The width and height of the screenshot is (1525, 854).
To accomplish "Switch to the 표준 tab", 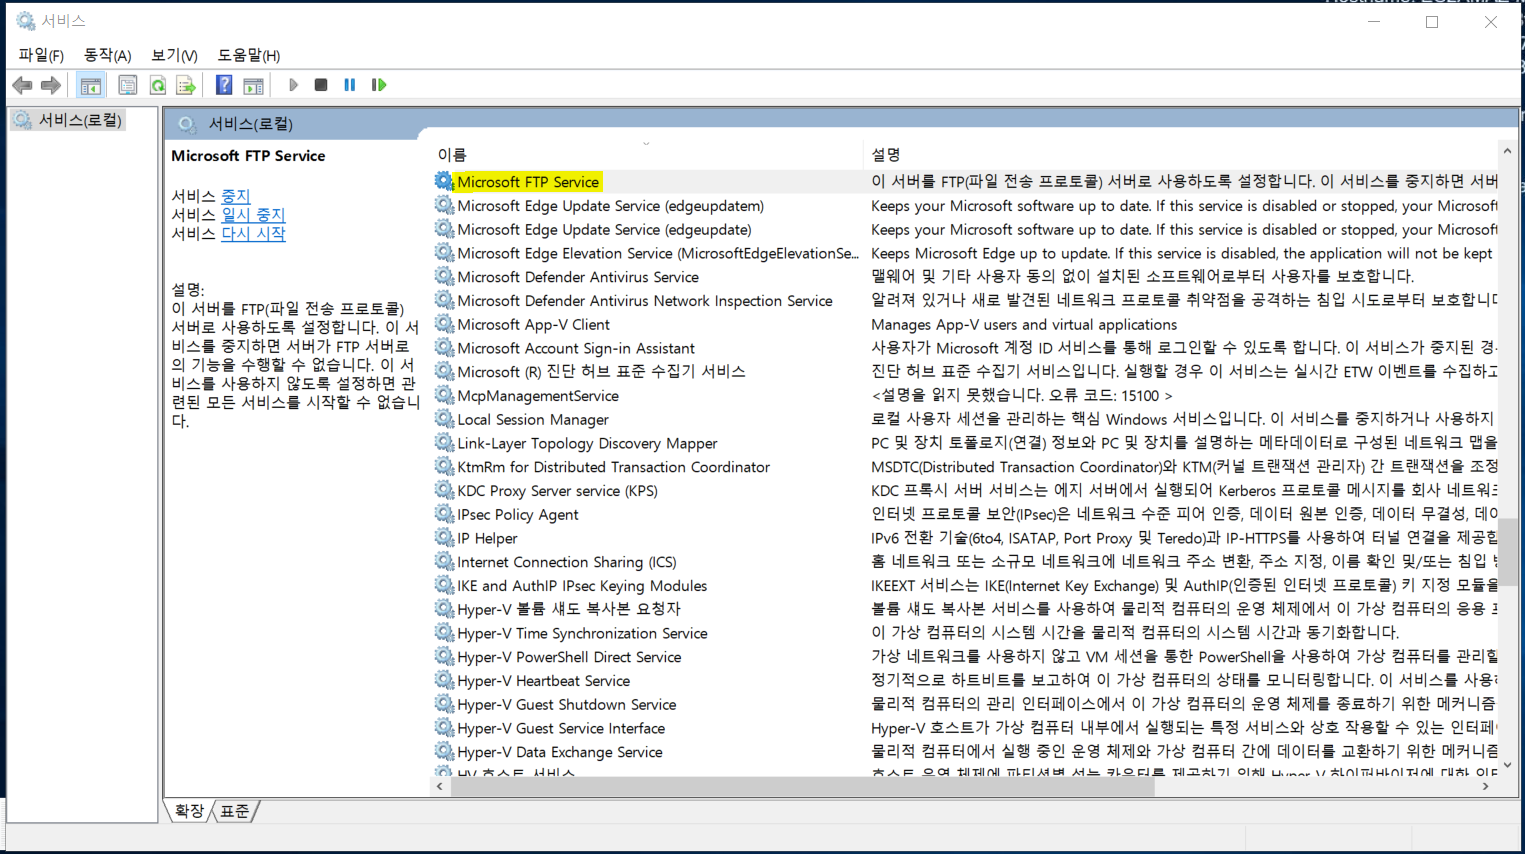I will coord(235,811).
